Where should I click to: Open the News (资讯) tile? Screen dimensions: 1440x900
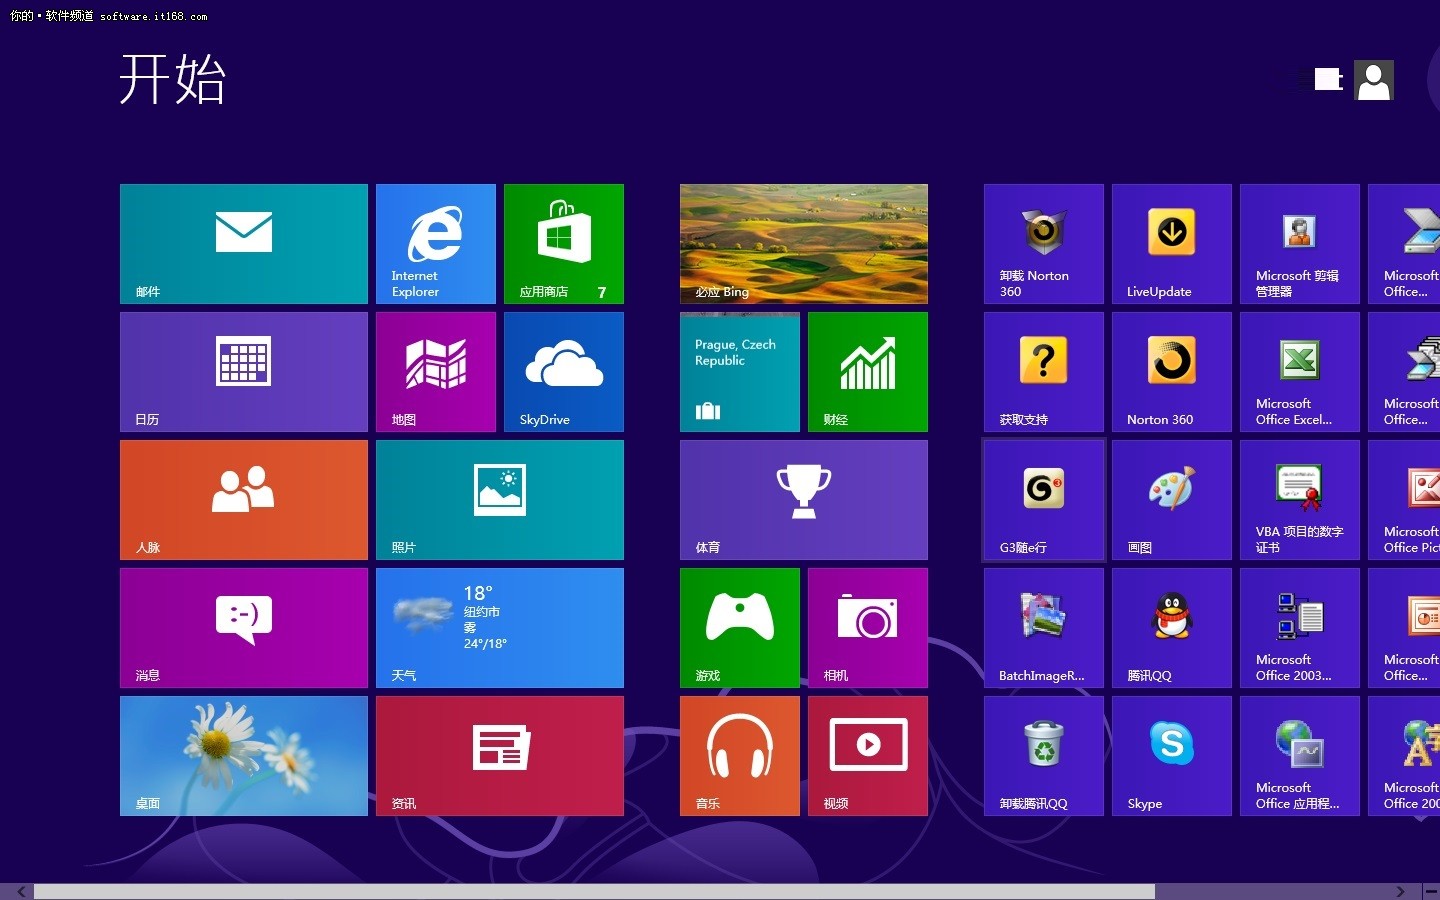[x=500, y=756]
